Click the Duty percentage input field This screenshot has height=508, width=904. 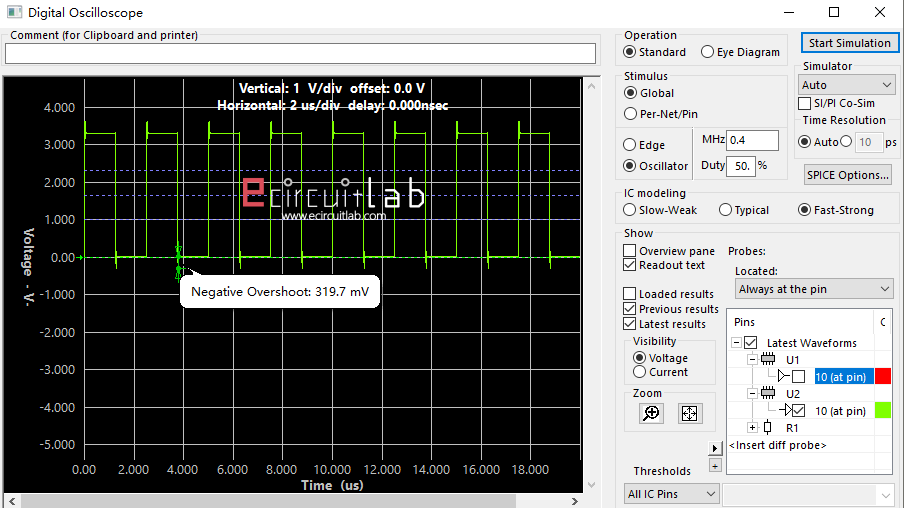(740, 166)
